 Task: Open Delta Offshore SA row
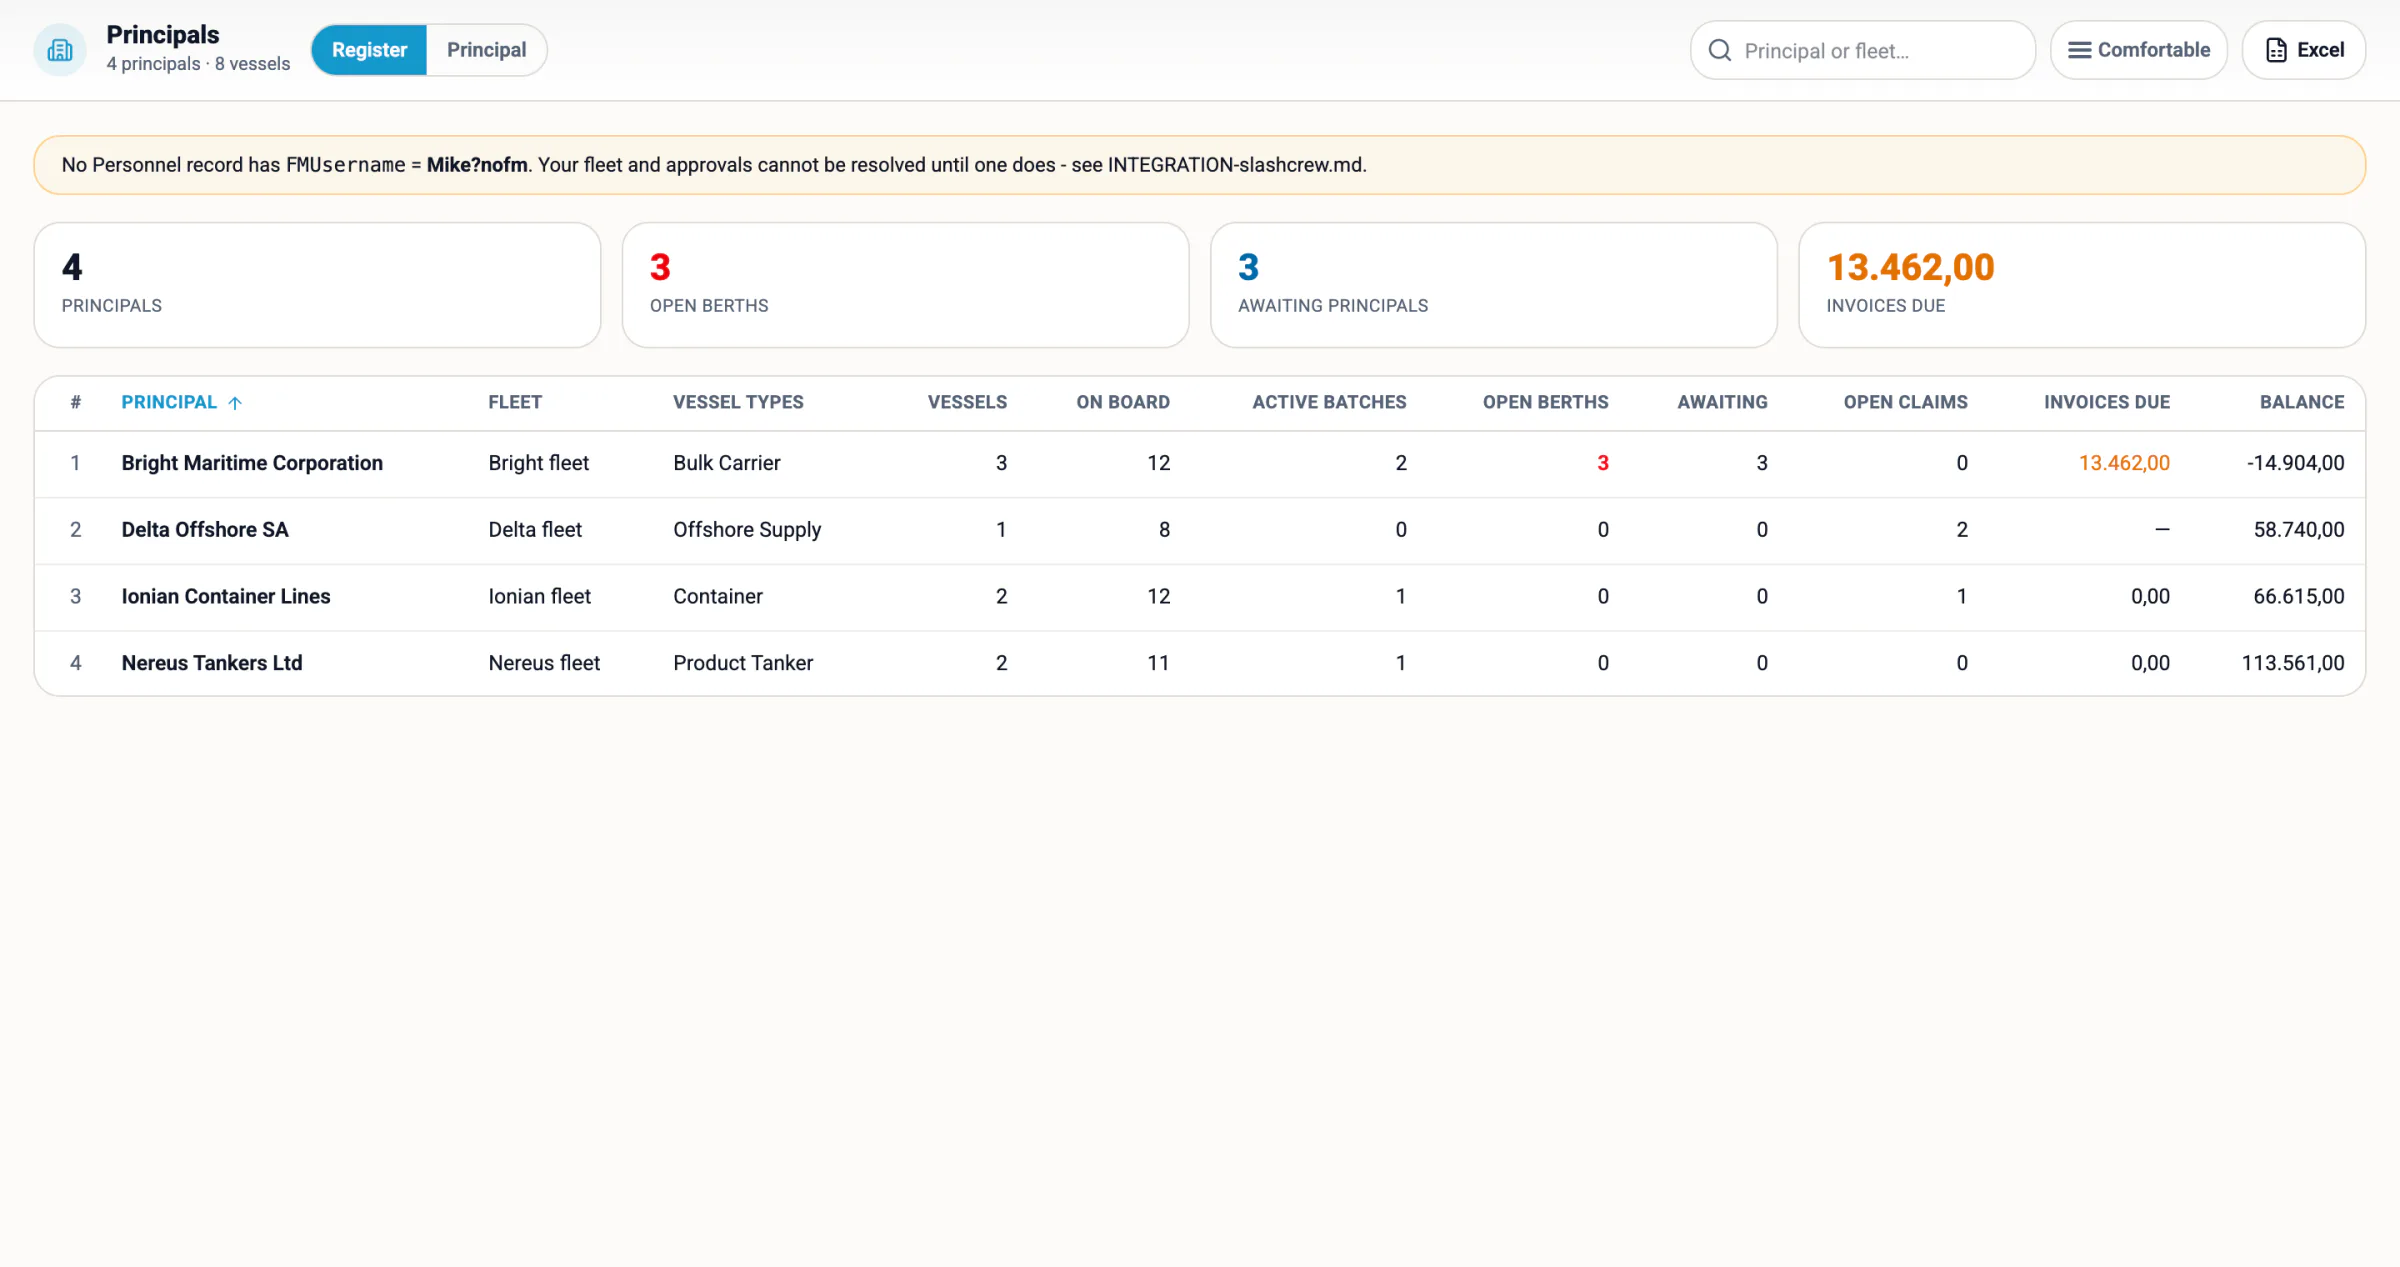[1200, 530]
